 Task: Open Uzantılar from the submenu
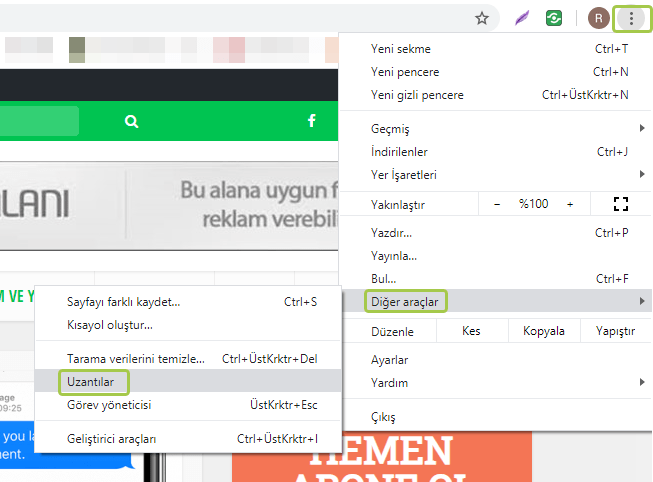pyautogui.click(x=188, y=382)
